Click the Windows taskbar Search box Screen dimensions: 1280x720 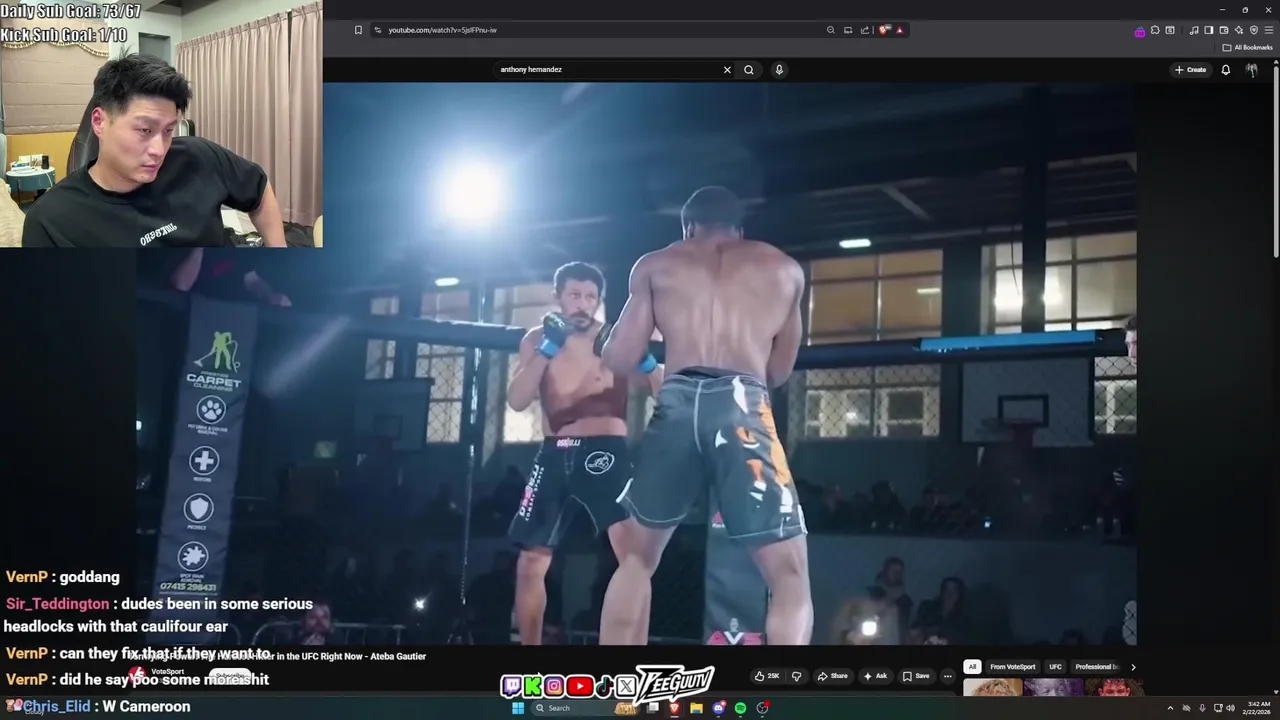585,708
